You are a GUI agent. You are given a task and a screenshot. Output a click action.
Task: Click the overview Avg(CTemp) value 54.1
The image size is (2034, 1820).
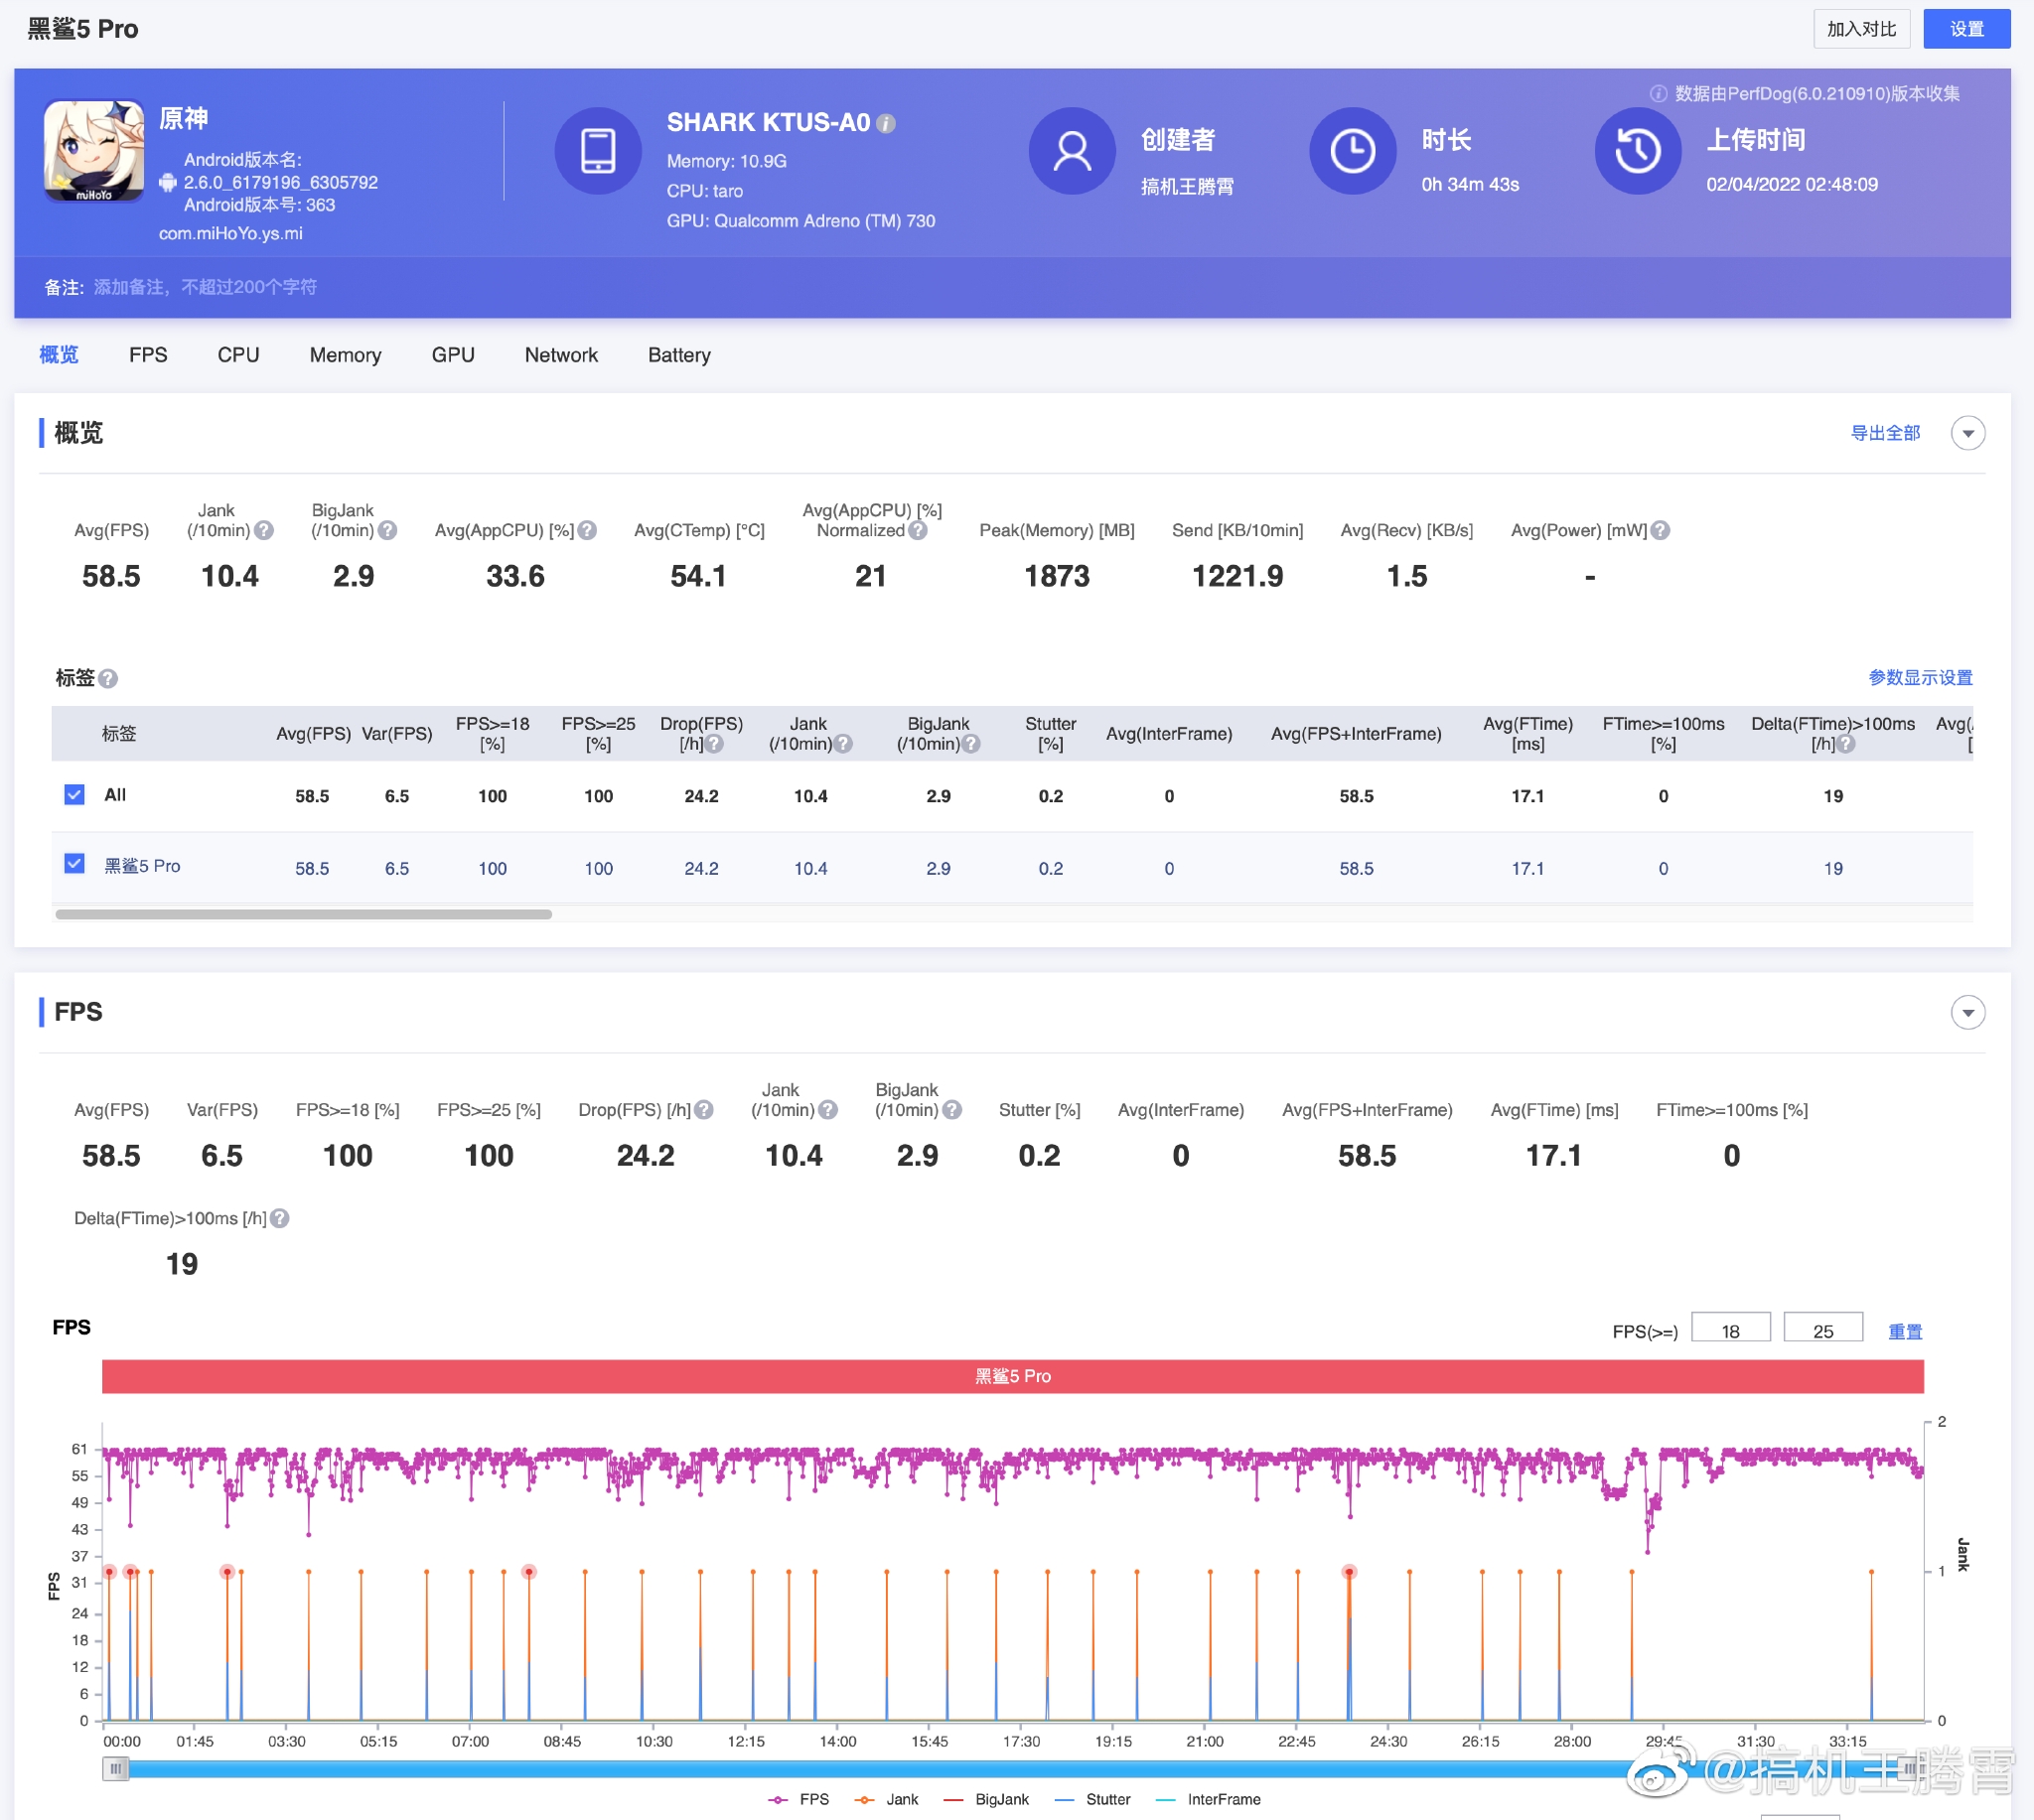click(x=698, y=576)
